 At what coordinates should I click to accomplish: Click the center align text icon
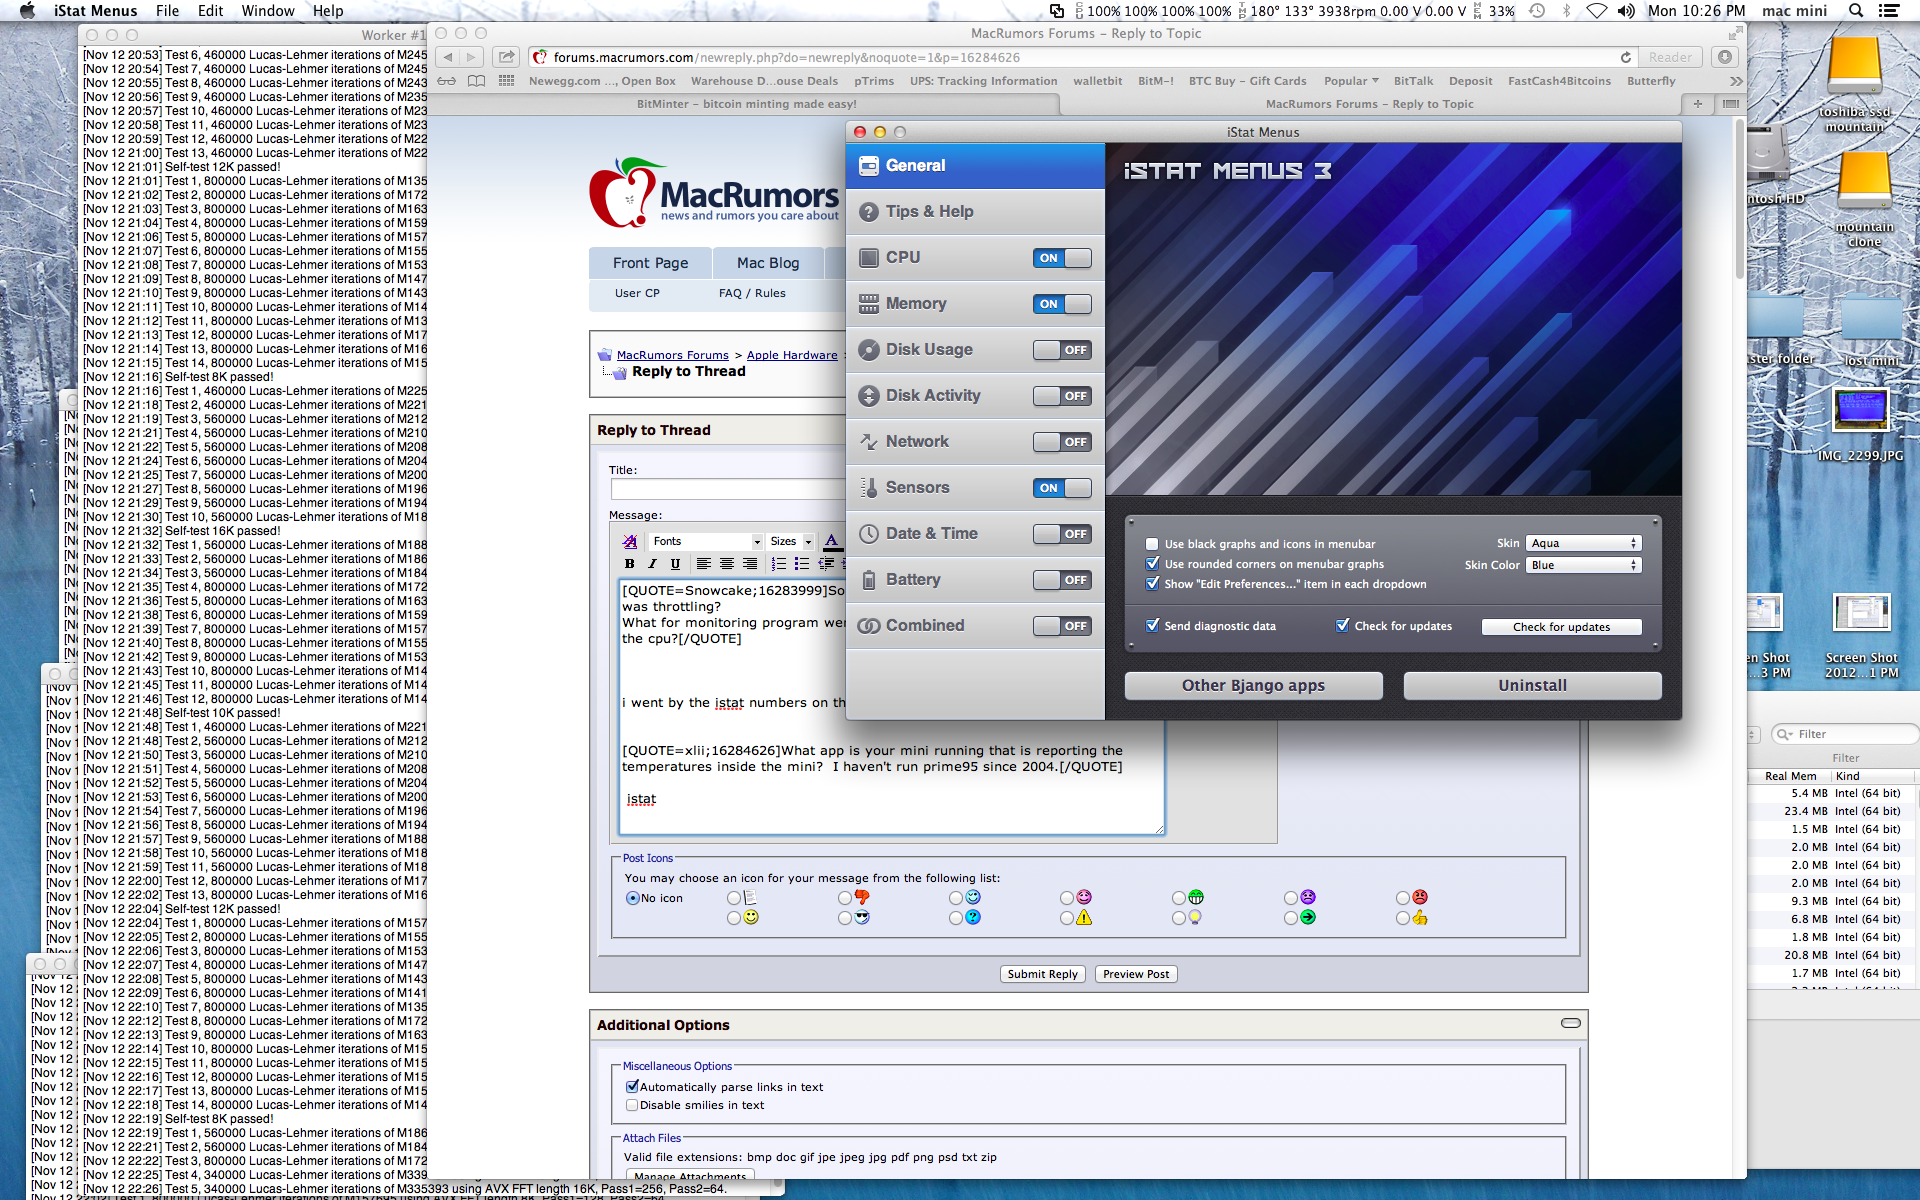pos(727,564)
